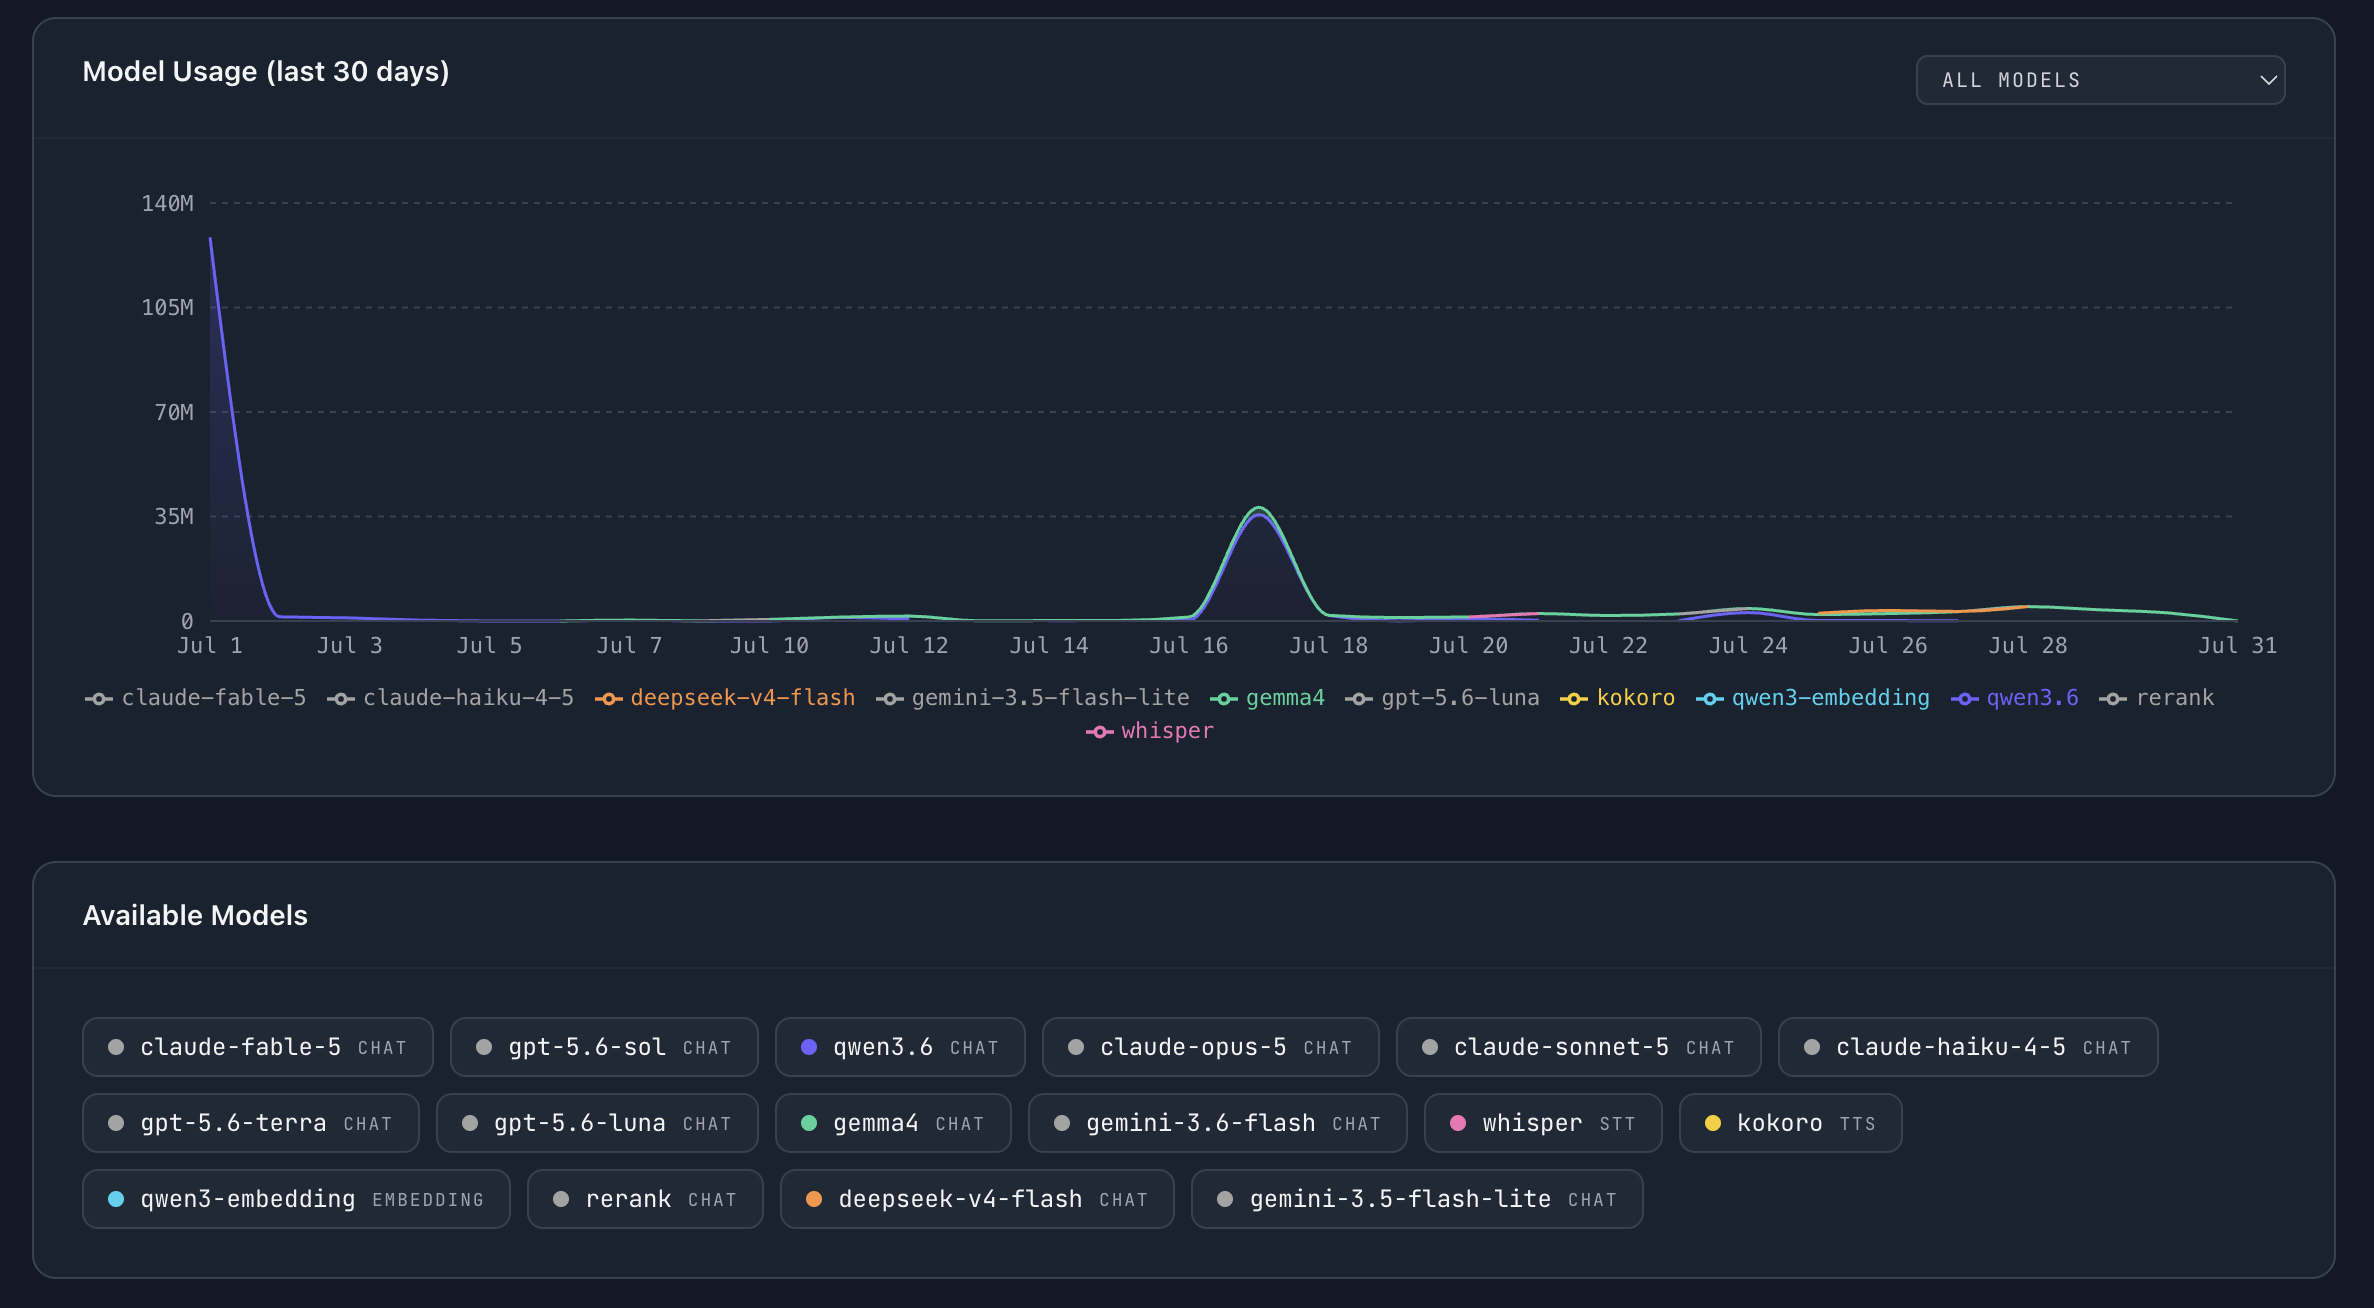Select the claude-sonnet-5 CHAT model chip
2374x1308 pixels.
click(1579, 1047)
